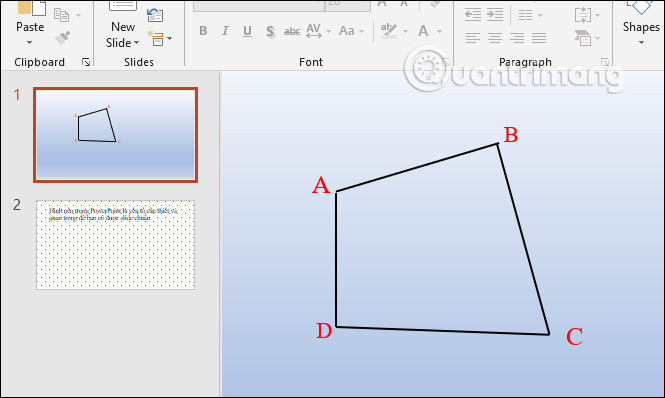This screenshot has height=398, width=665.
Task: Click the red label B on slide
Action: click(x=511, y=135)
